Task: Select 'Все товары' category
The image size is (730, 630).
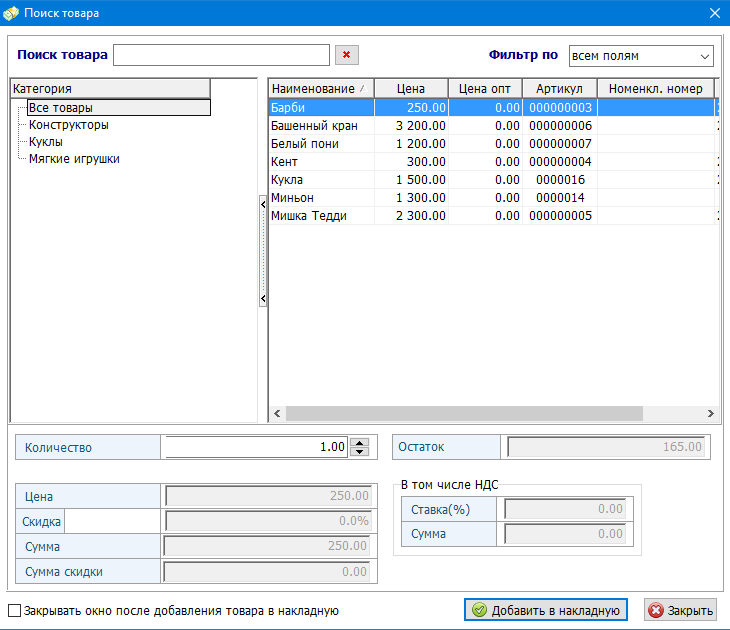Action: tap(119, 108)
